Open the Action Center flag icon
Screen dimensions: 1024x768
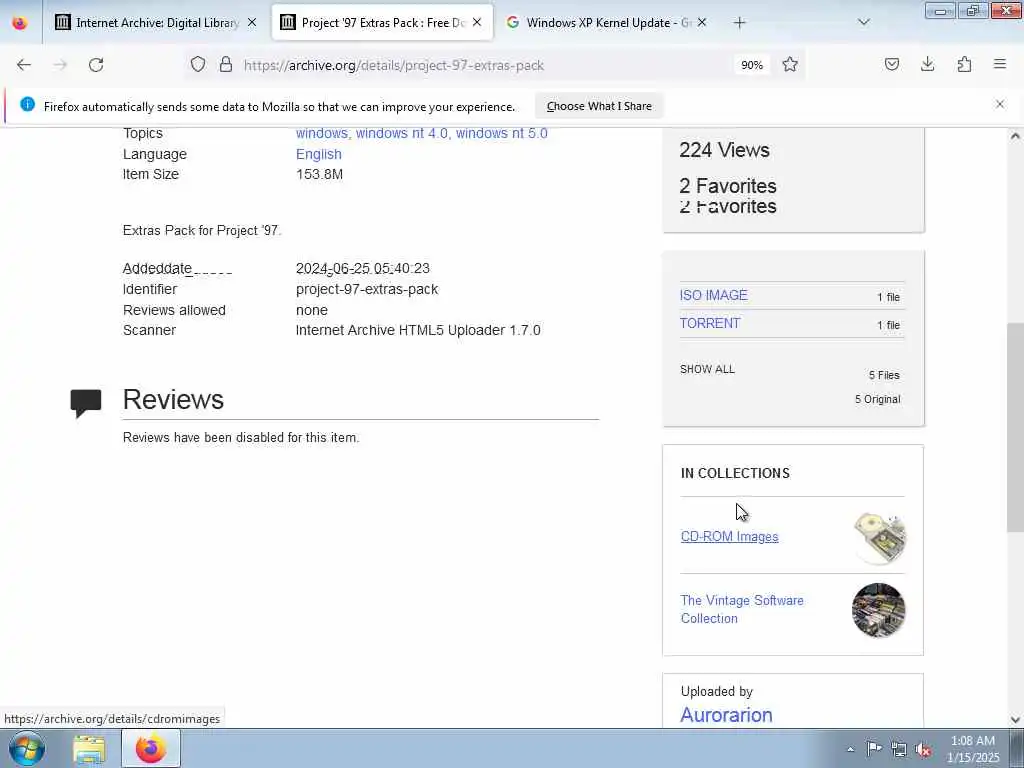pos(874,749)
